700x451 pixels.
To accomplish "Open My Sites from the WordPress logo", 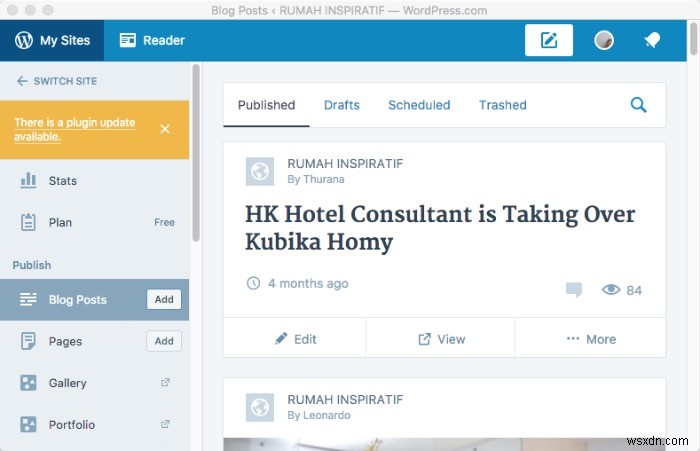I will tap(52, 41).
